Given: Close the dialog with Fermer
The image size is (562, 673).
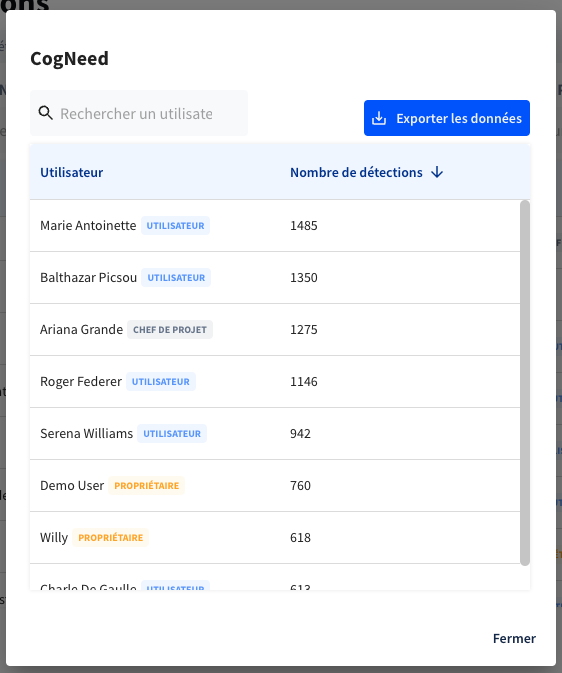Looking at the screenshot, I should [514, 638].
